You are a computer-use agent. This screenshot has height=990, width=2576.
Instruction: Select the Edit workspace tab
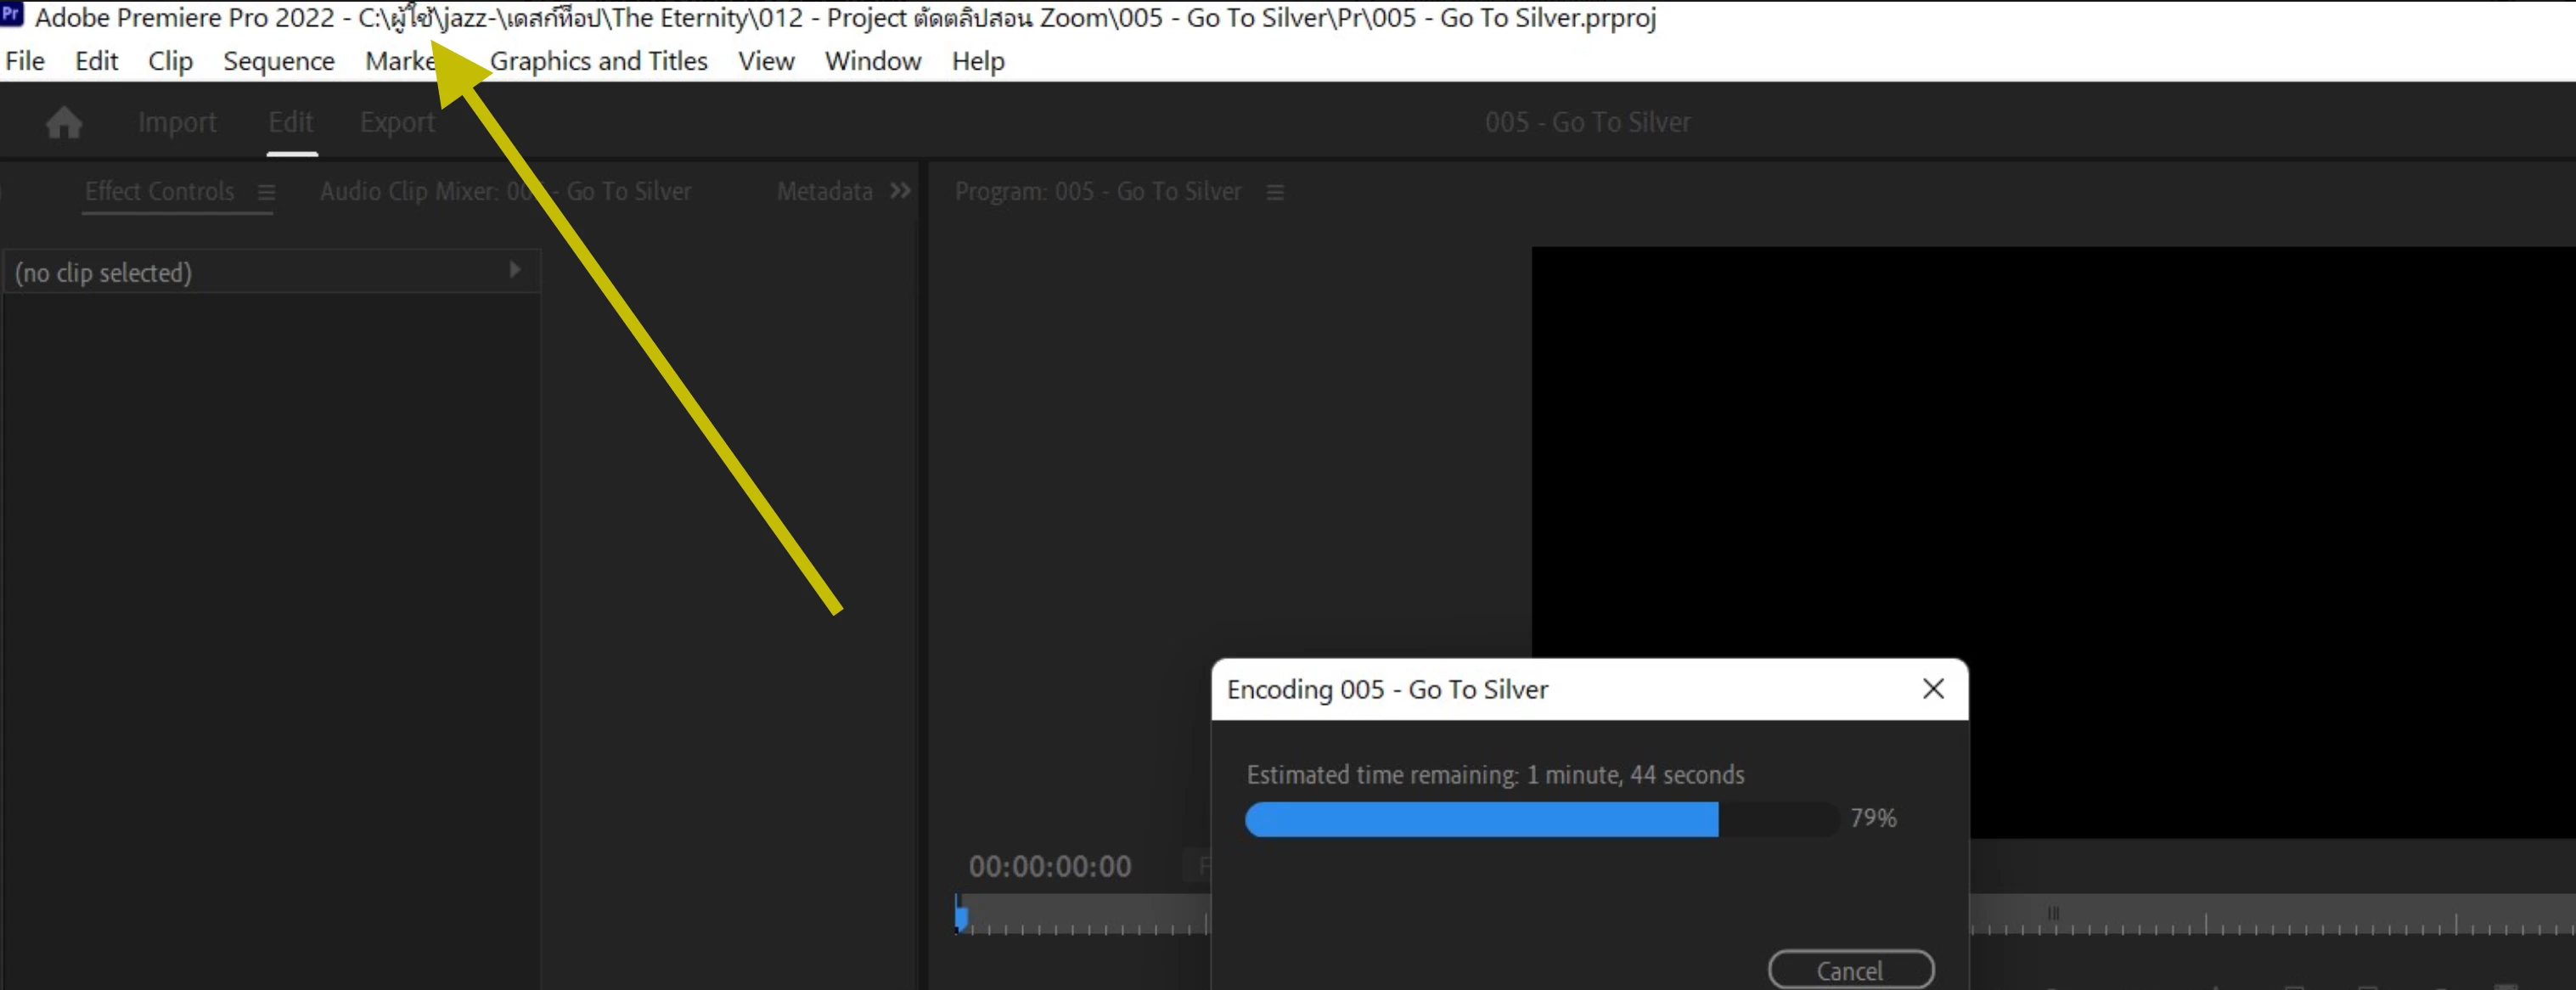tap(291, 122)
